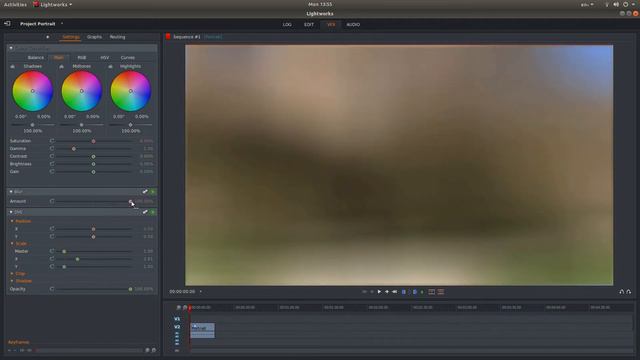Select the V2 track label
640x360 pixels.
click(x=177, y=327)
